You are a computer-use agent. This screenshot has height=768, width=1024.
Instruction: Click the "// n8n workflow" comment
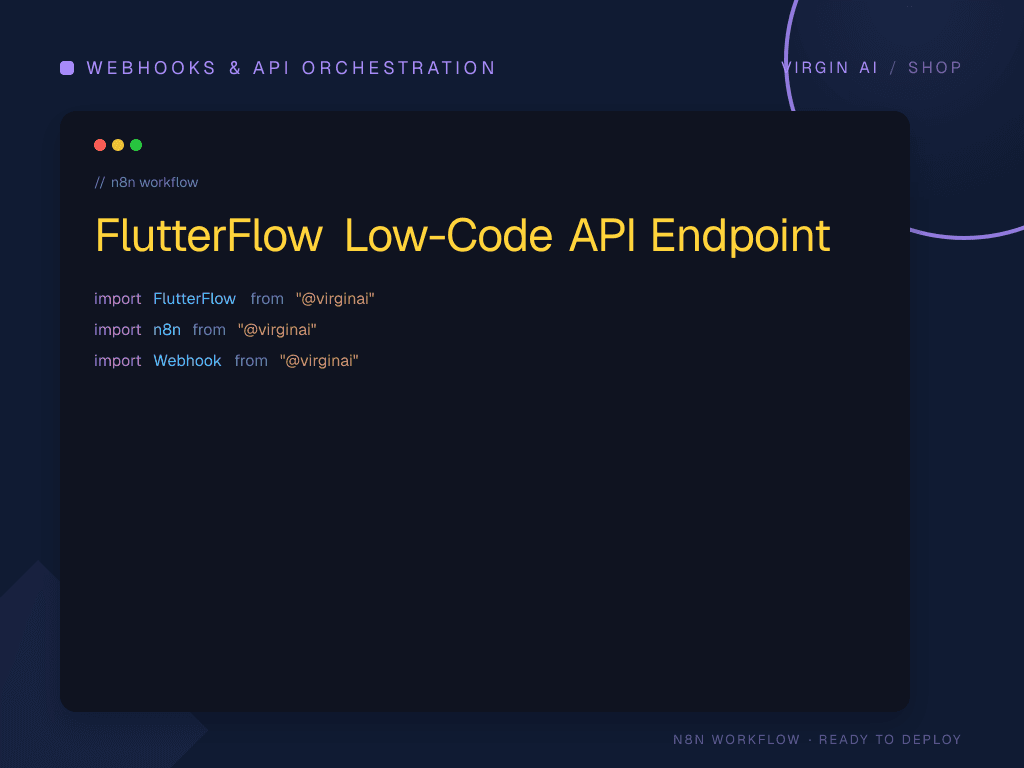pos(146,182)
